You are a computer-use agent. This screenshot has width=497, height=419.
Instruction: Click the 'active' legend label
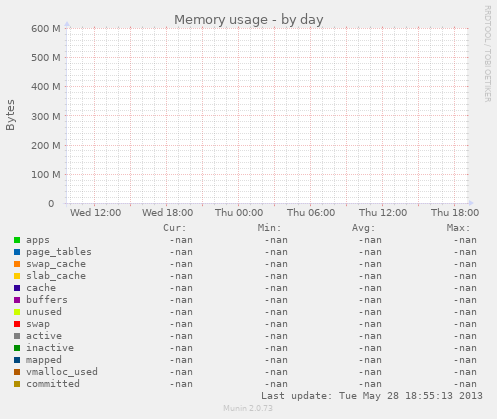[44, 336]
